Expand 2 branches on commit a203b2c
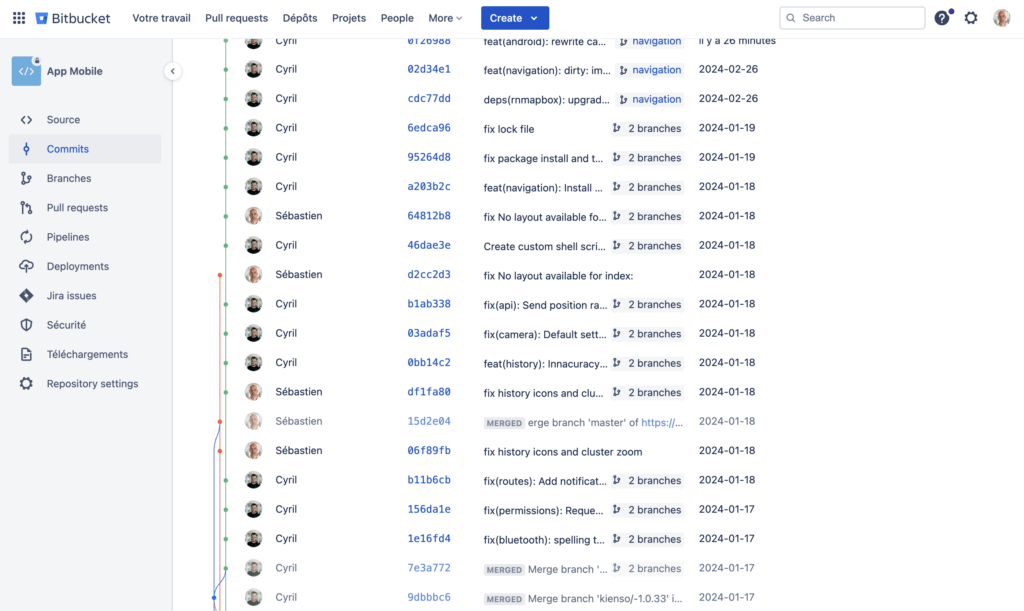 tap(647, 187)
